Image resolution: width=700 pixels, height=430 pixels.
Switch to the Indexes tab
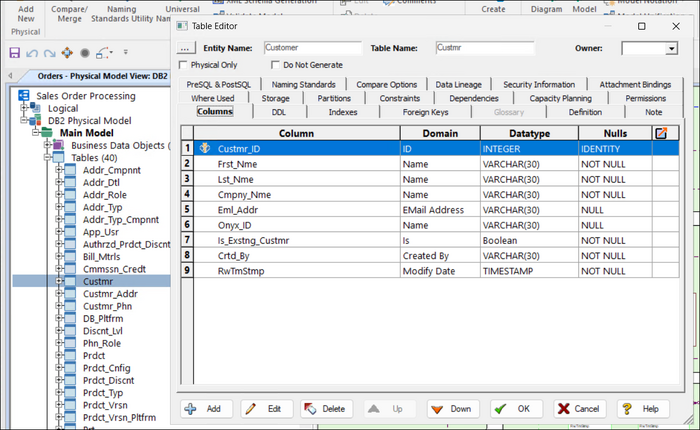click(343, 112)
